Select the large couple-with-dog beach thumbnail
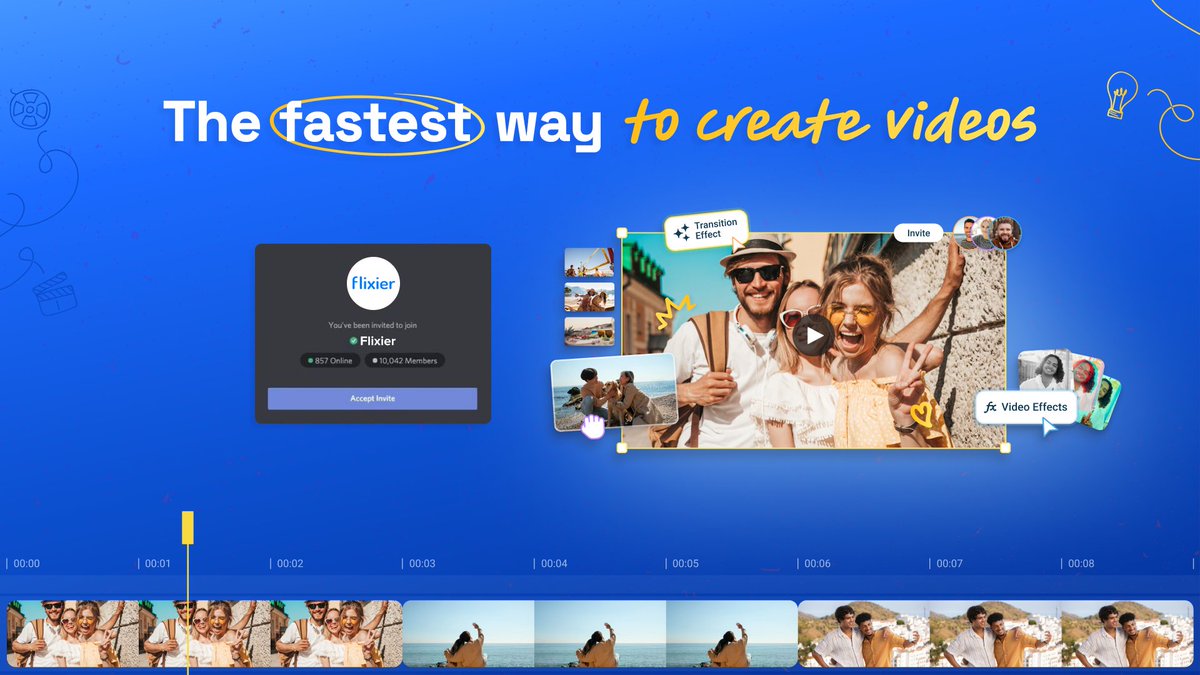 tap(614, 393)
